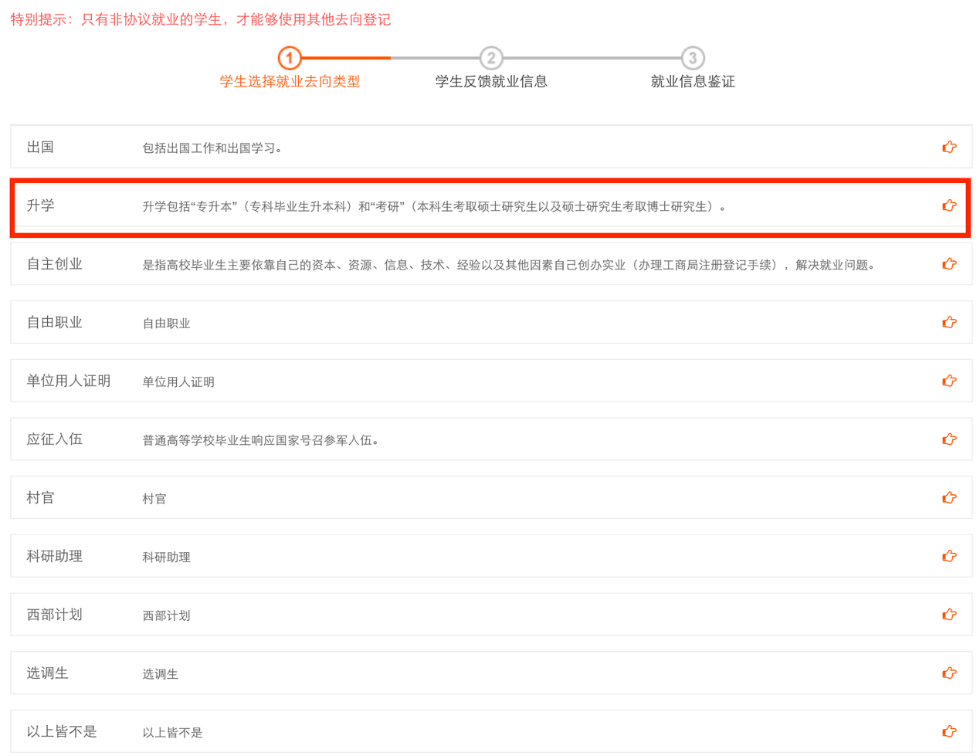Click the hand icon in 科研助理 row
Image resolution: width=980 pixels, height=756 pixels.
pos(949,556)
